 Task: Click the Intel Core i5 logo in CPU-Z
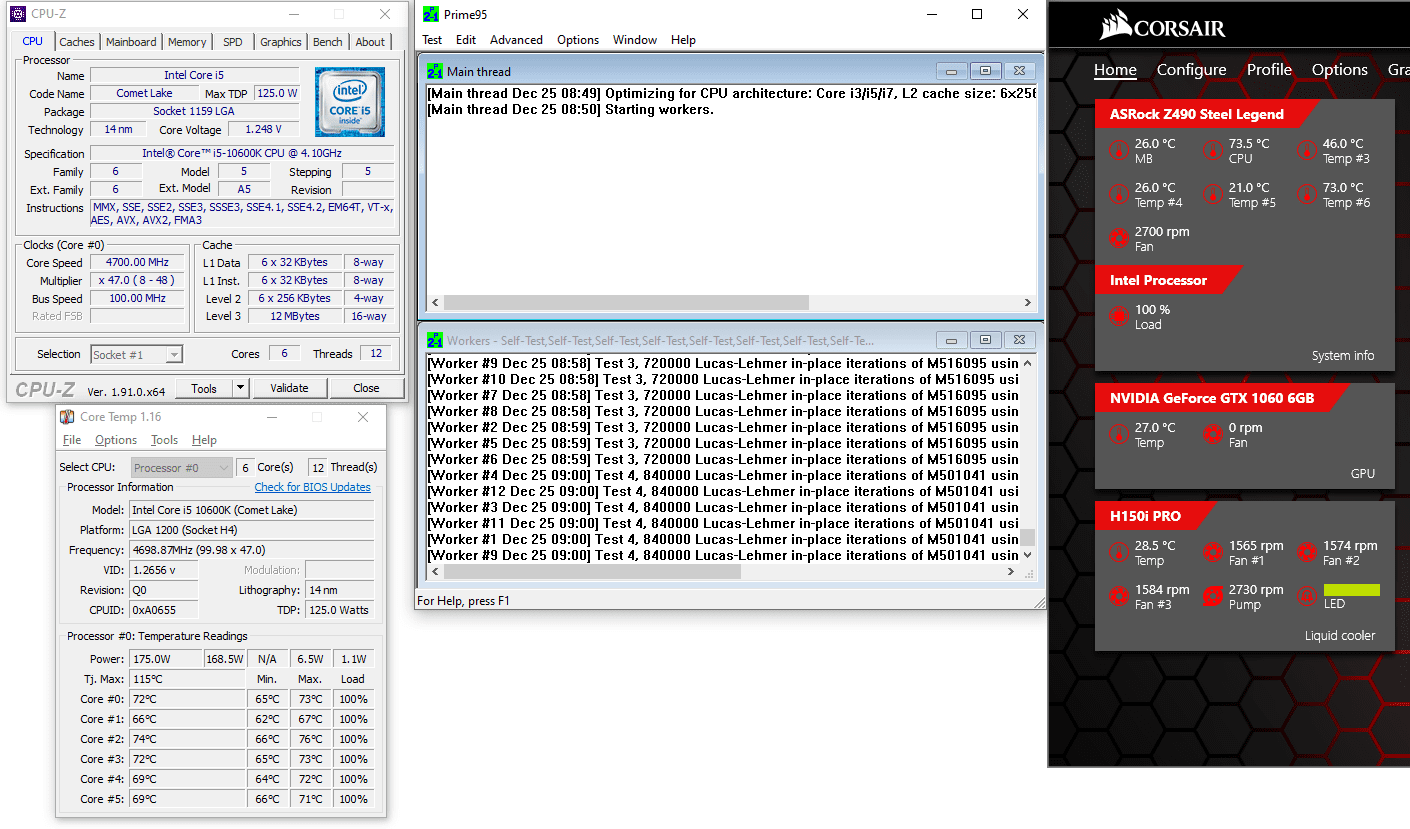click(351, 101)
